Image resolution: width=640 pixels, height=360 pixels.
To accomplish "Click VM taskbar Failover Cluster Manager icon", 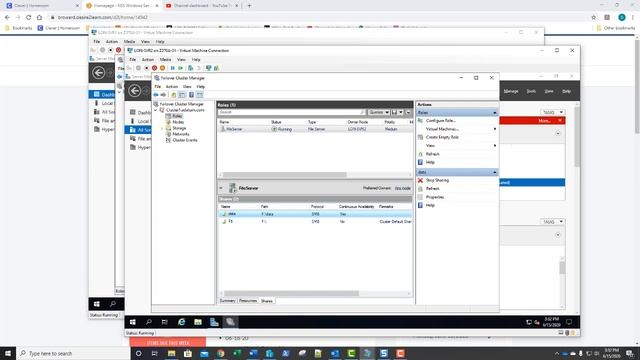I will click(230, 322).
